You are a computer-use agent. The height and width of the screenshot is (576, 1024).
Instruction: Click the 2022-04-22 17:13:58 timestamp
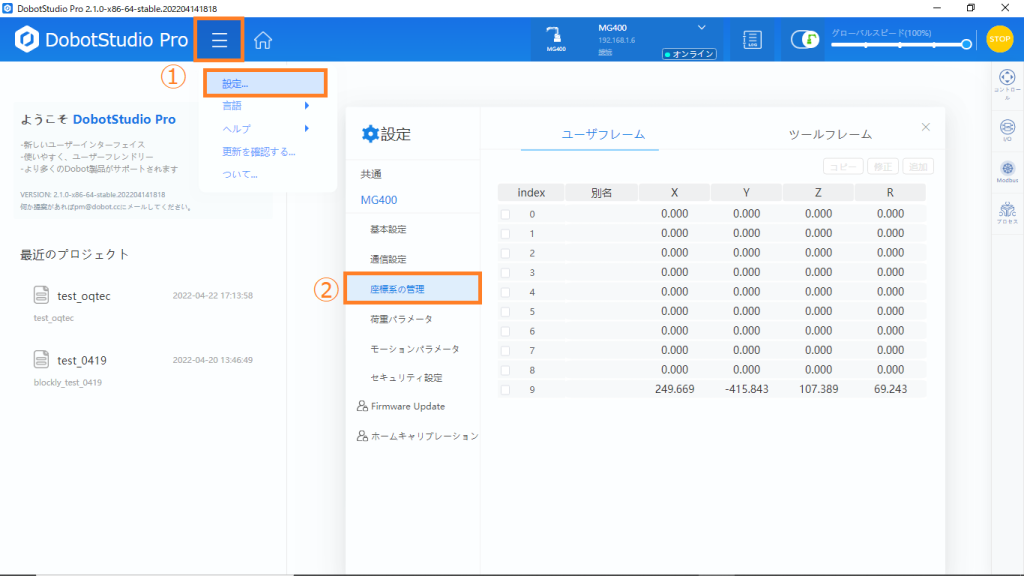click(x=212, y=296)
